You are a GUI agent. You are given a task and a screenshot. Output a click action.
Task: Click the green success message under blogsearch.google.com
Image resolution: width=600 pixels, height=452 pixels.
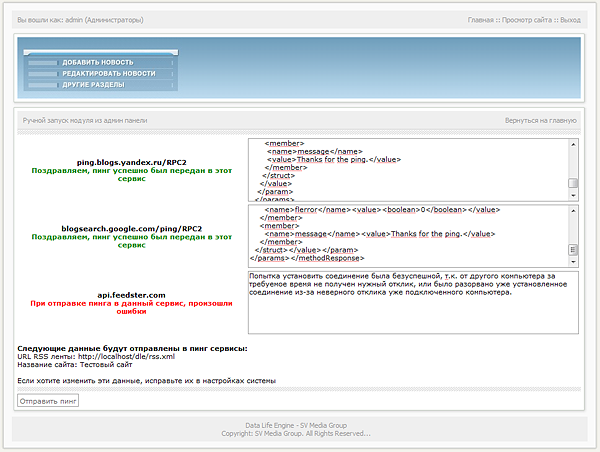132,241
